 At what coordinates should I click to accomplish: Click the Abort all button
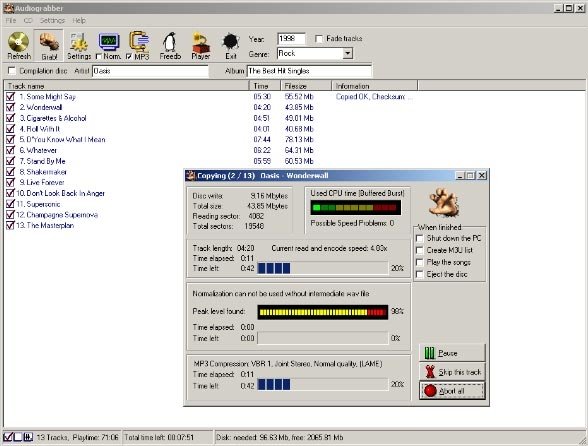pyautogui.click(x=452, y=391)
